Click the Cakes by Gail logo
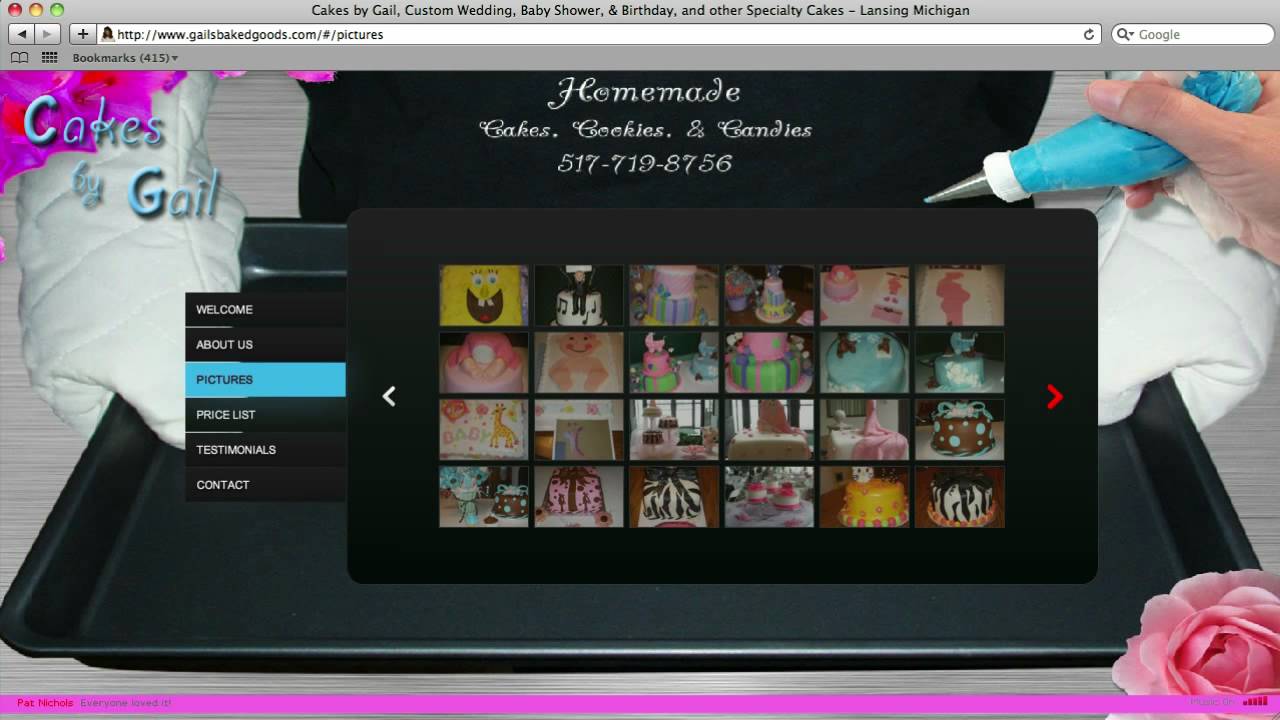This screenshot has width=1280, height=720. tap(120, 155)
